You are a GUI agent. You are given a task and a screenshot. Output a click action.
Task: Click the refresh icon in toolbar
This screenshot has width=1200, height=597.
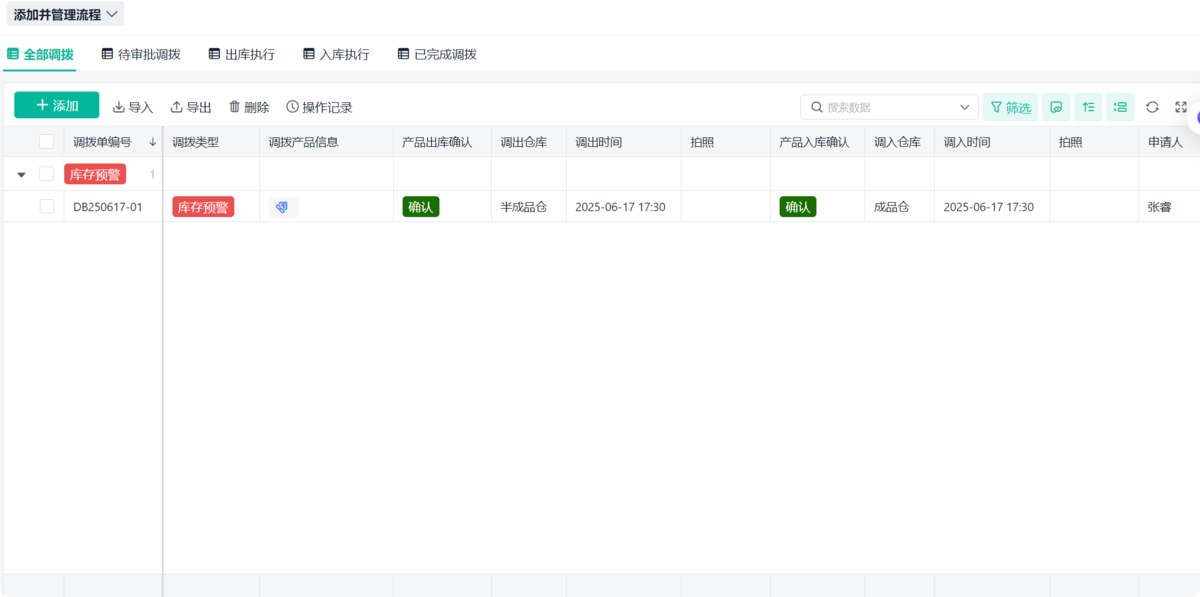(1152, 107)
